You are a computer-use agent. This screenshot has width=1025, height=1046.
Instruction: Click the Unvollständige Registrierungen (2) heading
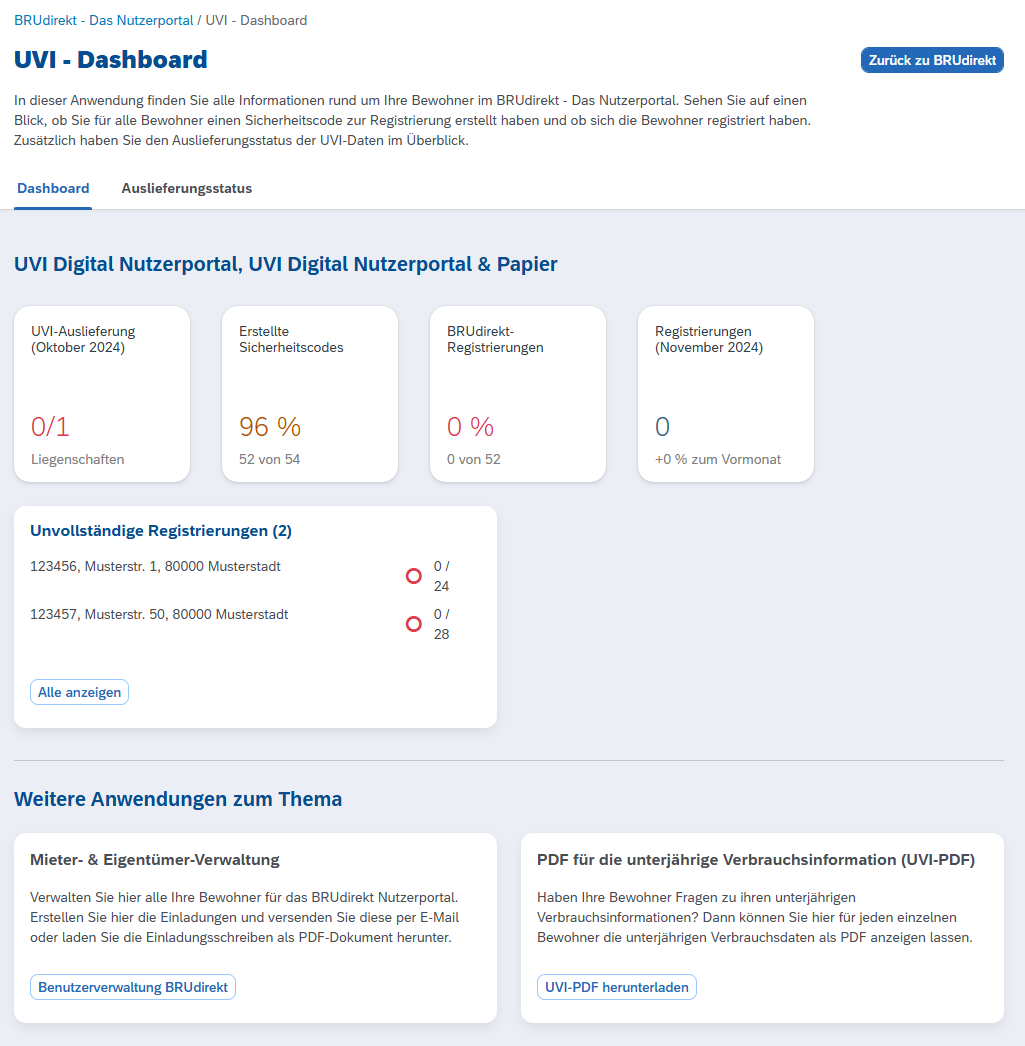[161, 530]
